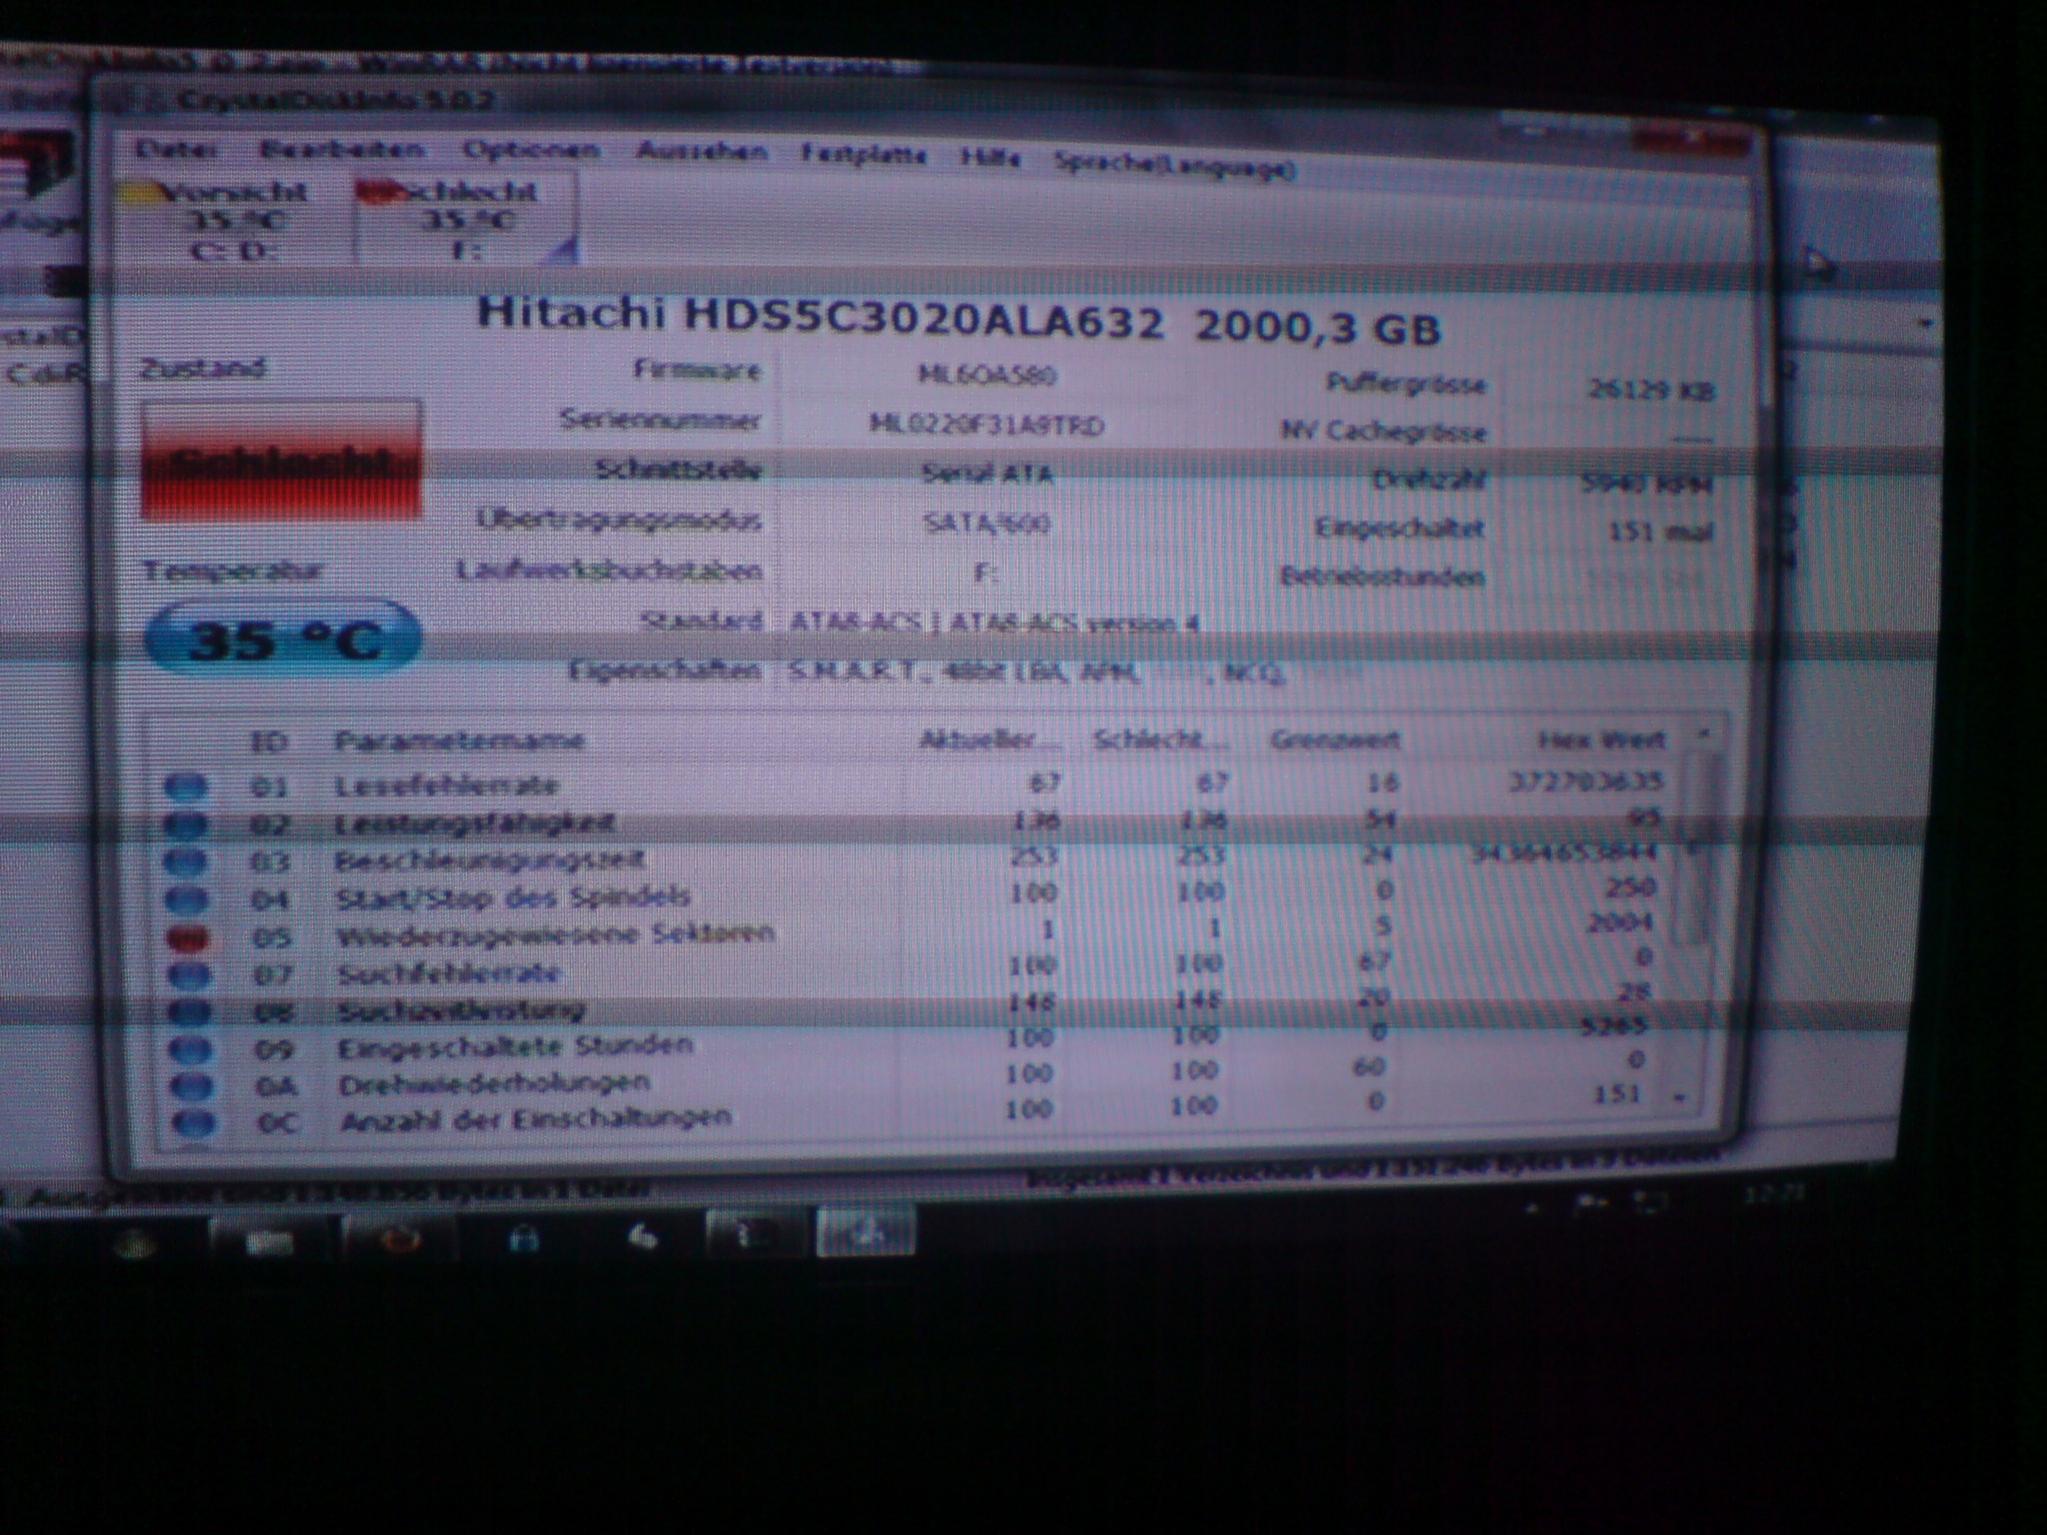The width and height of the screenshot is (2047, 1535).
Task: Click the Parametername column header
Action: [459, 741]
